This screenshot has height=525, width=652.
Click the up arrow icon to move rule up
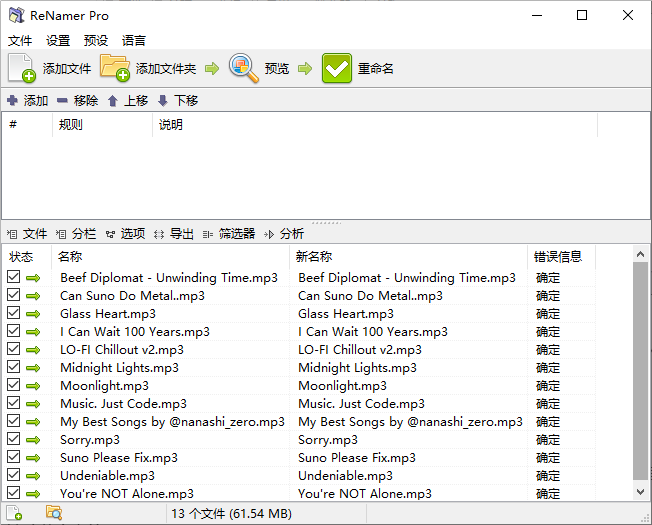[113, 101]
